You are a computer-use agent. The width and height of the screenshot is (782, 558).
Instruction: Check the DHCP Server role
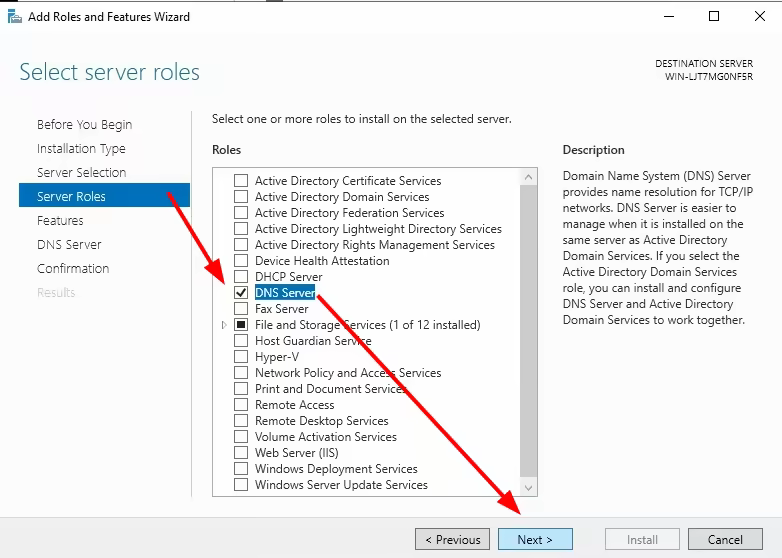pos(241,277)
